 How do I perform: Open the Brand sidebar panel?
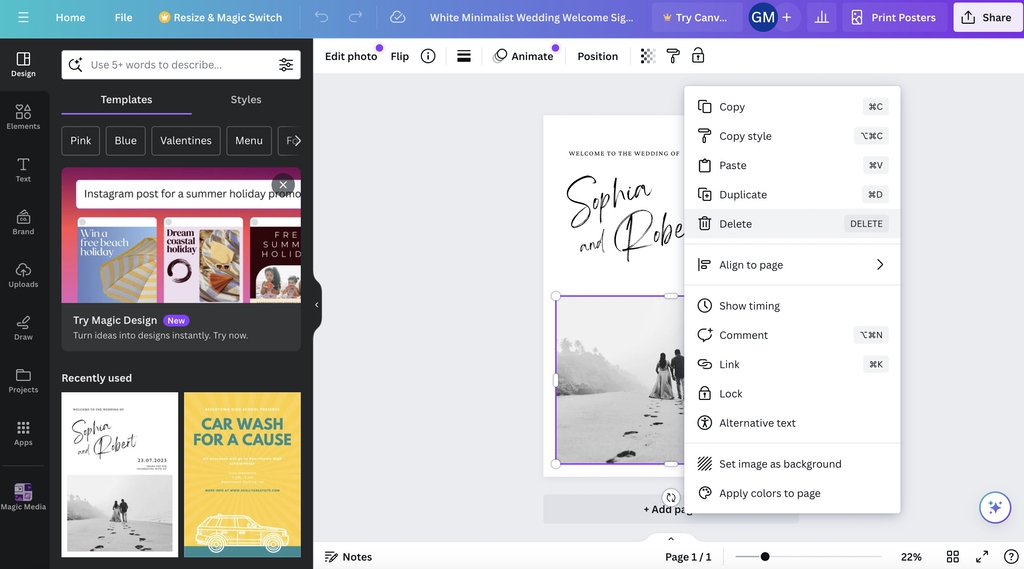[x=23, y=222]
